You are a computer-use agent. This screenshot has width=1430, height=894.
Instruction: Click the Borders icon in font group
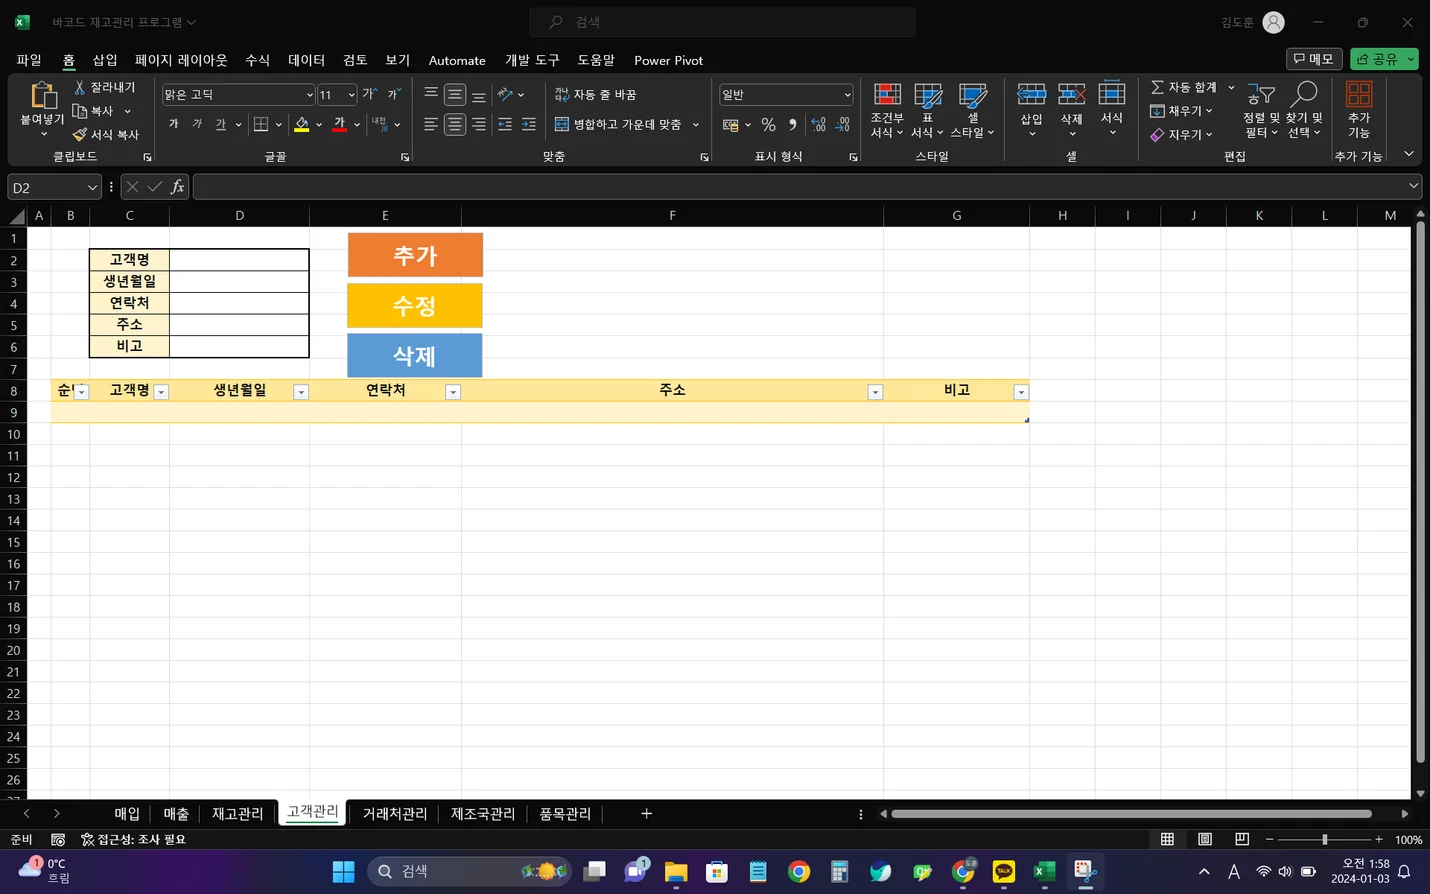(x=261, y=124)
